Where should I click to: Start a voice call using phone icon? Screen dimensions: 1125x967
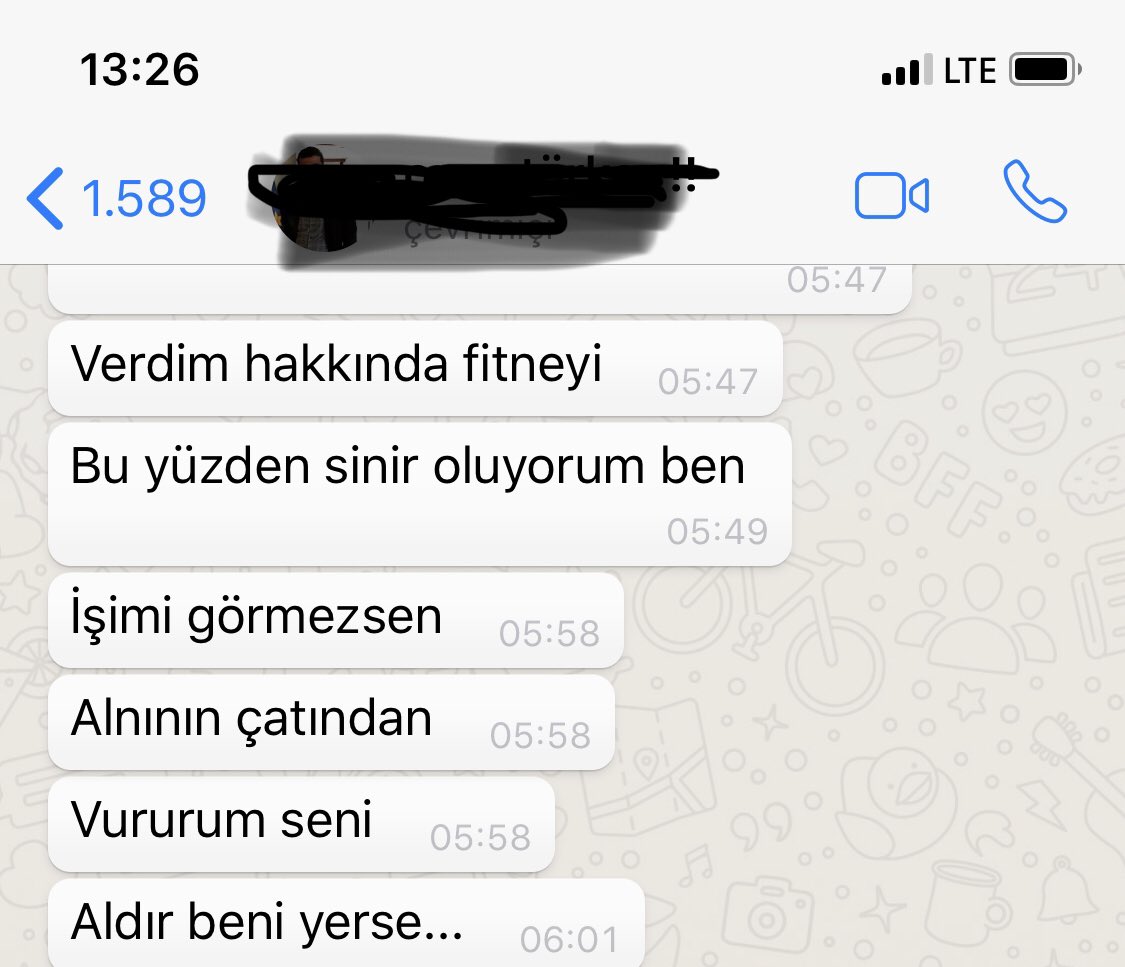click(x=1035, y=191)
